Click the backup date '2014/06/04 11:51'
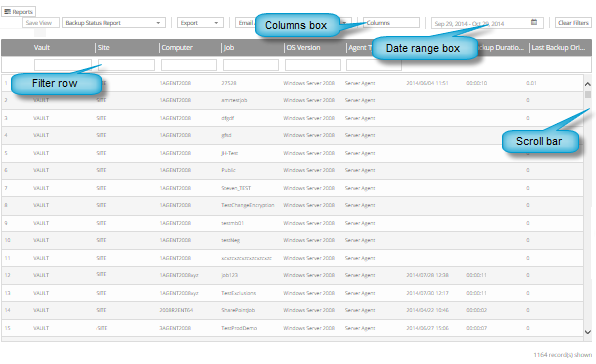 pos(427,83)
